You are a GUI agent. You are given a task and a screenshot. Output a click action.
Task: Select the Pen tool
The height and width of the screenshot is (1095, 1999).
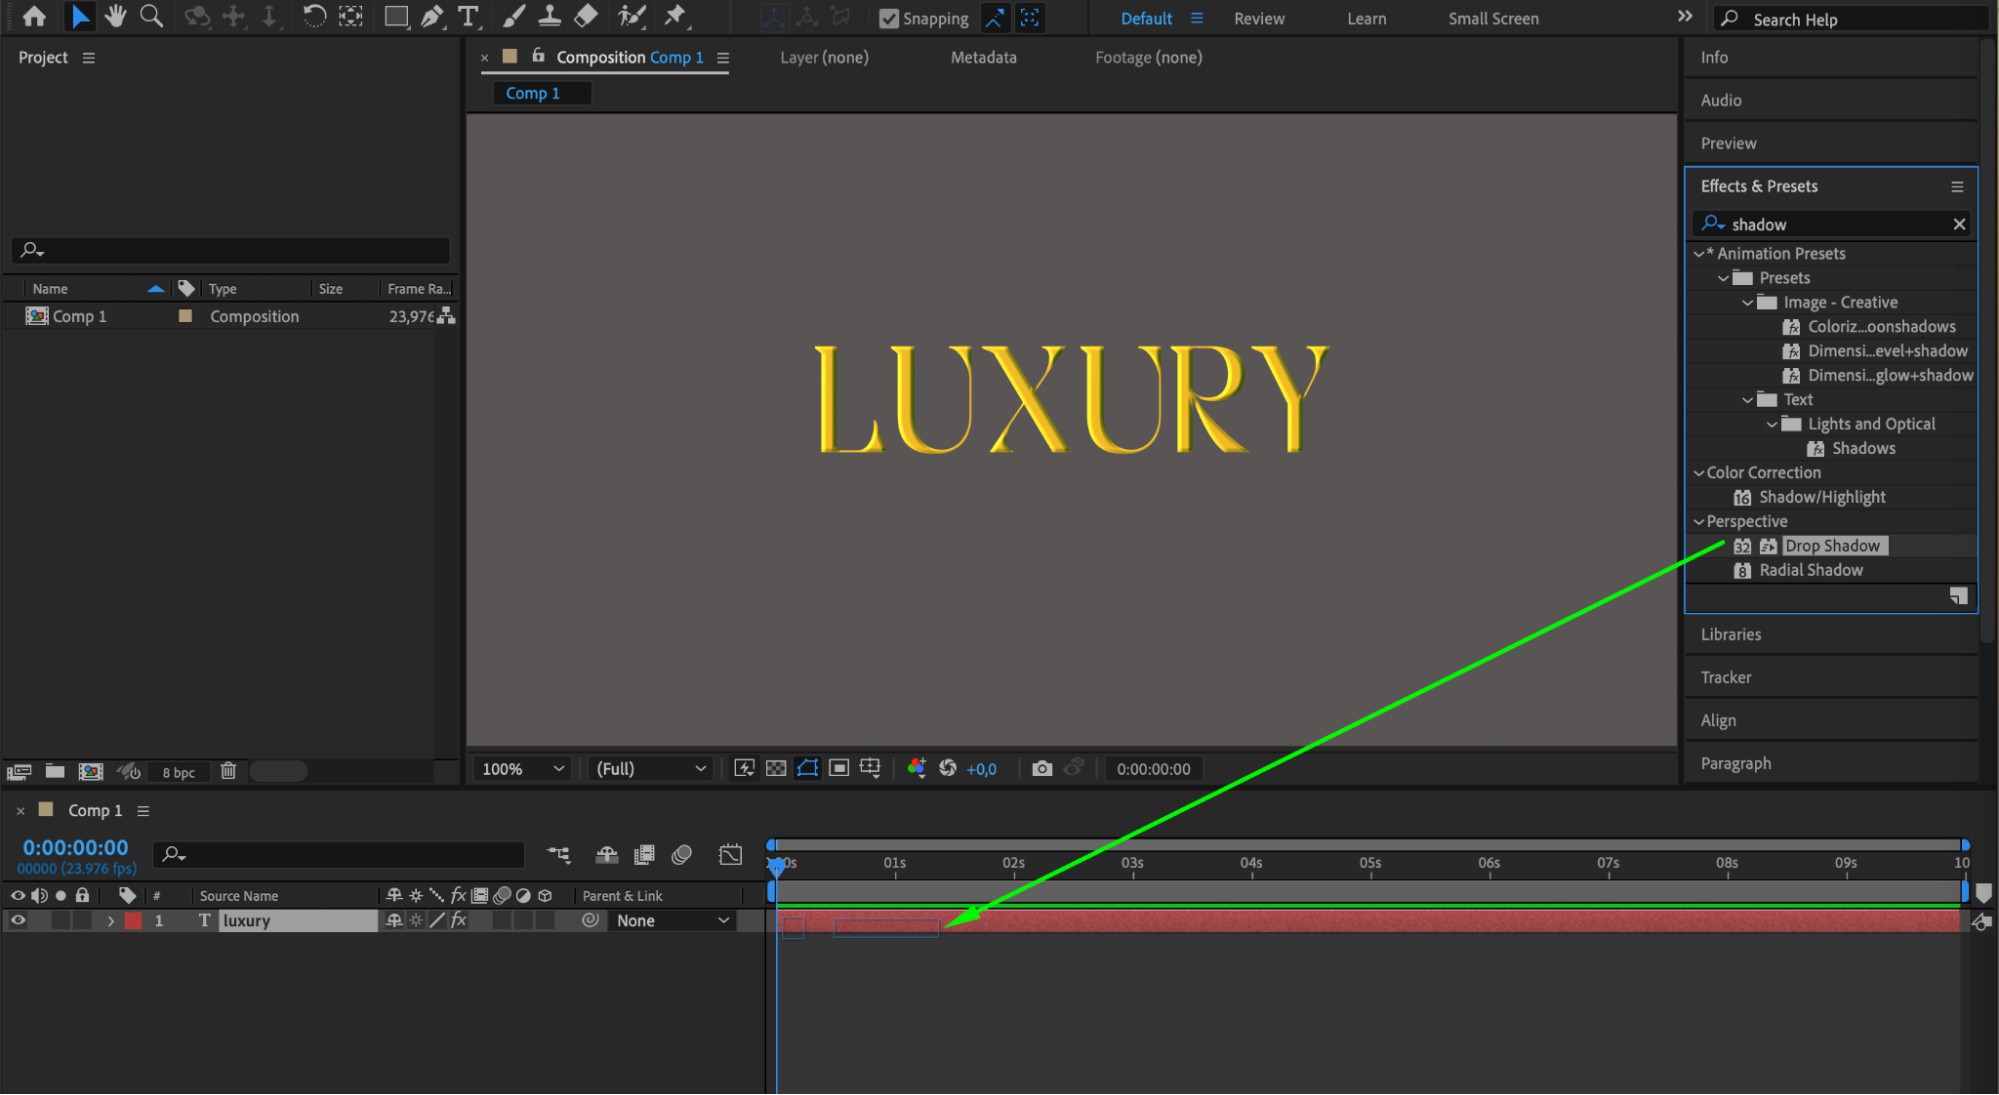point(432,16)
